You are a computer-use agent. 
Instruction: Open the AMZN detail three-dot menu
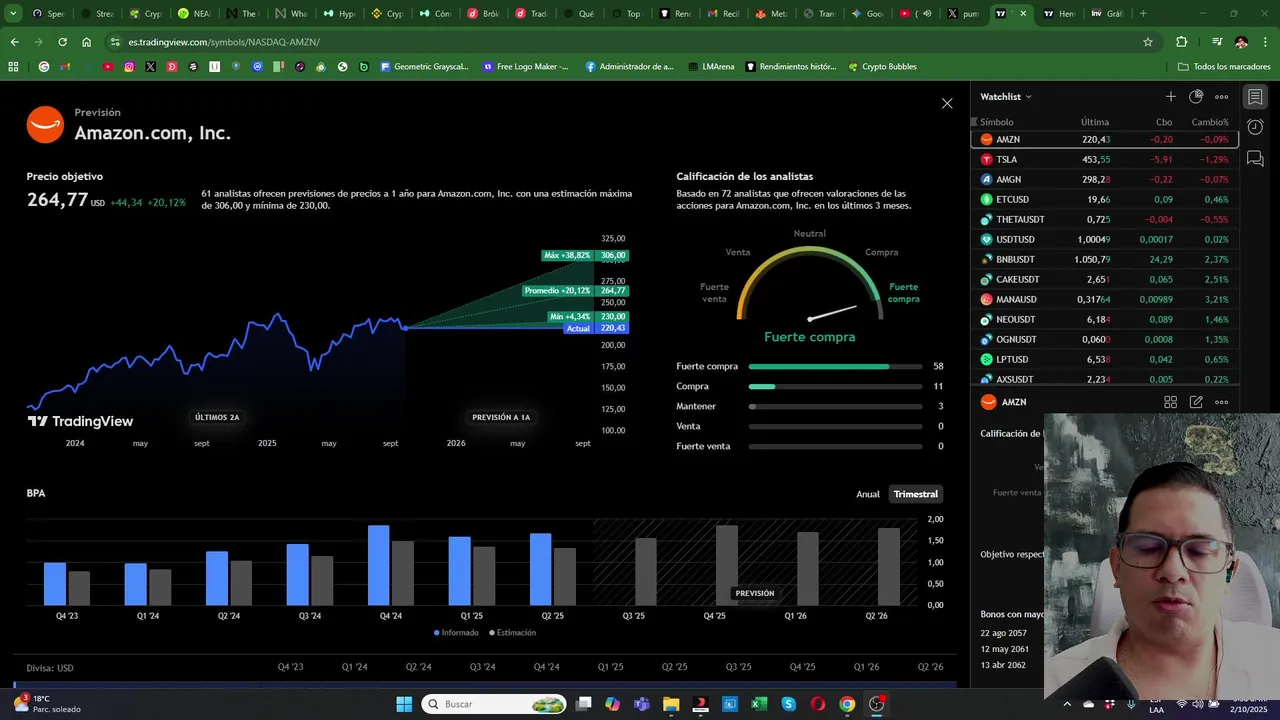coord(1221,402)
